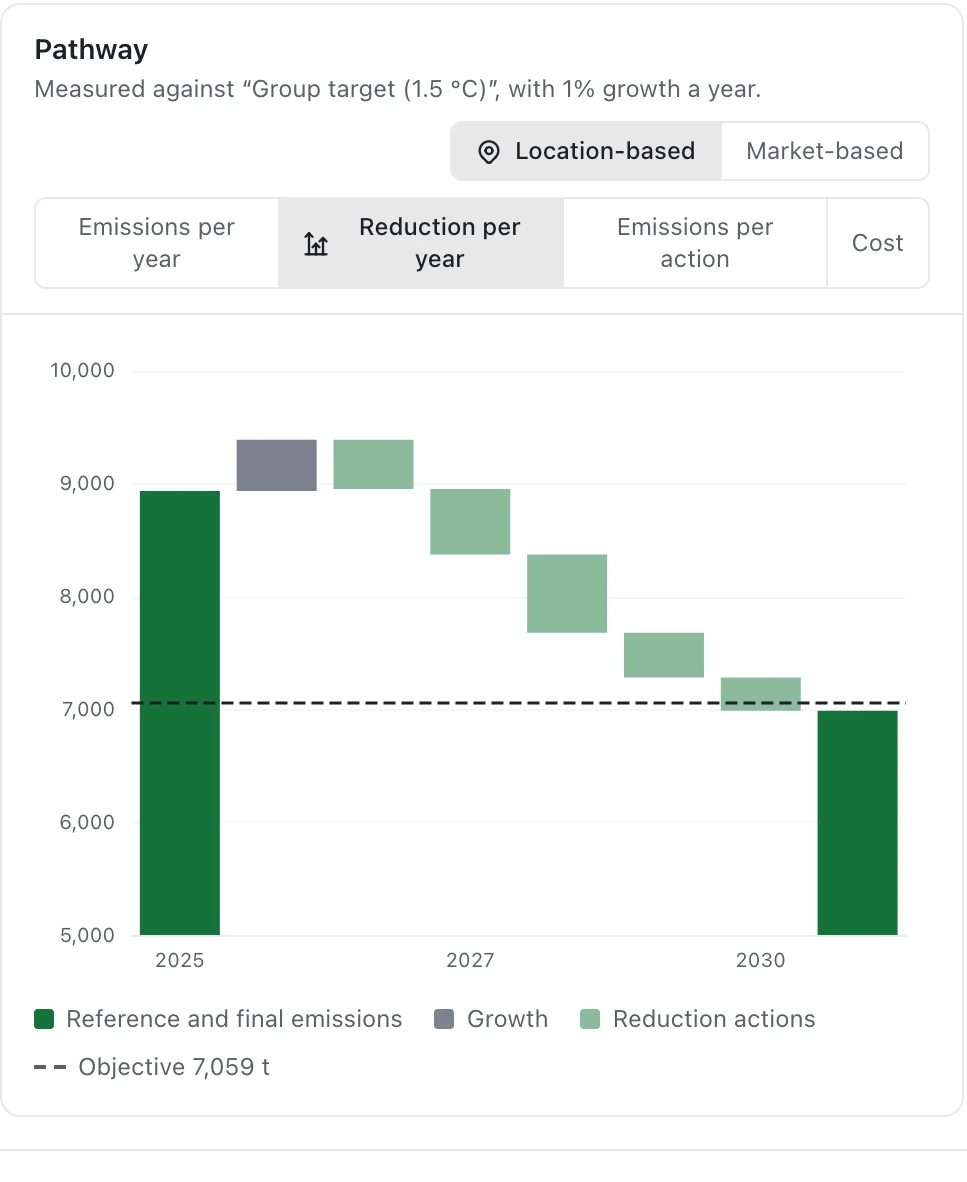Switch to Location-based accounting
Image resolution: width=967 pixels, height=1182 pixels.
tap(586, 152)
